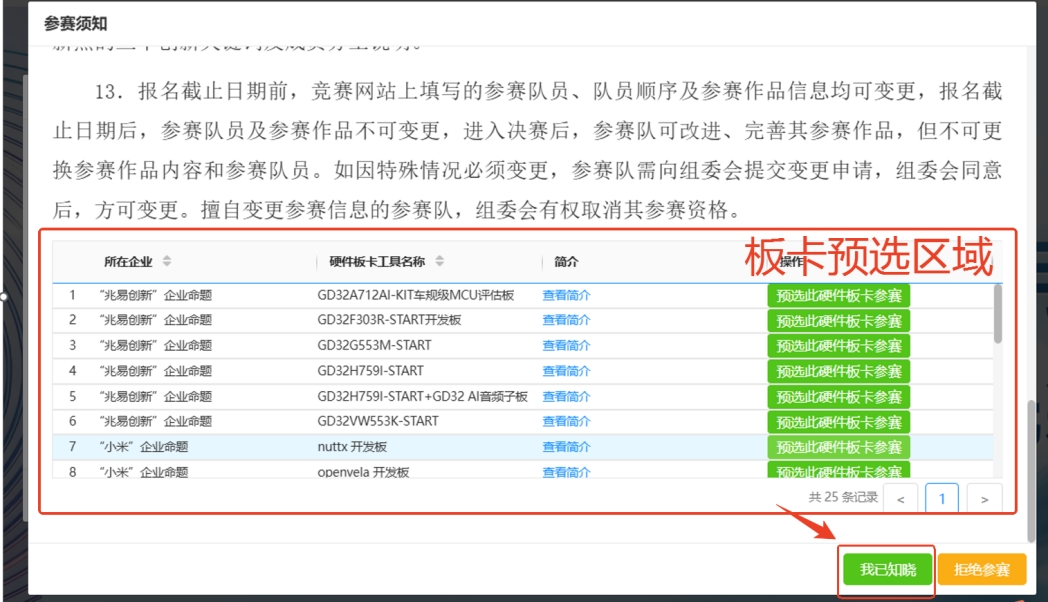Screen dimensions: 1048x602
Task: Click the 简介 column header
Action: click(566, 262)
